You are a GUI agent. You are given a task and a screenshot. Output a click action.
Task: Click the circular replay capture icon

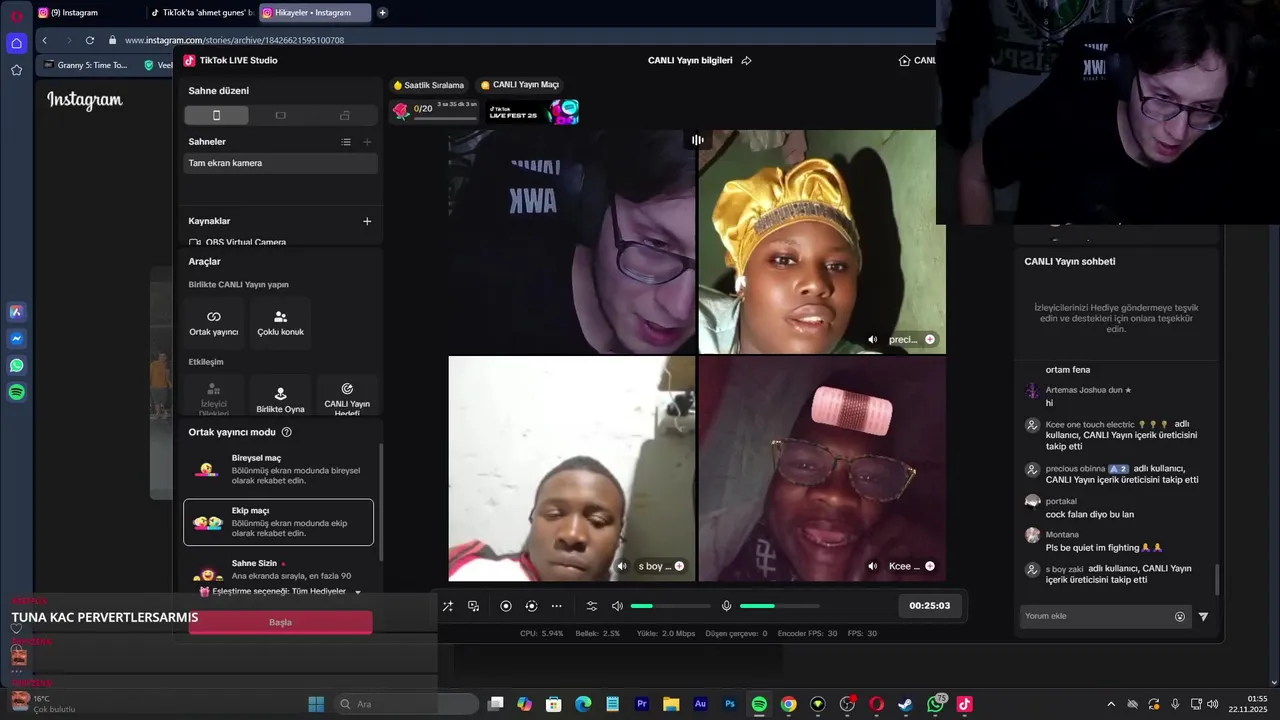pyautogui.click(x=531, y=606)
